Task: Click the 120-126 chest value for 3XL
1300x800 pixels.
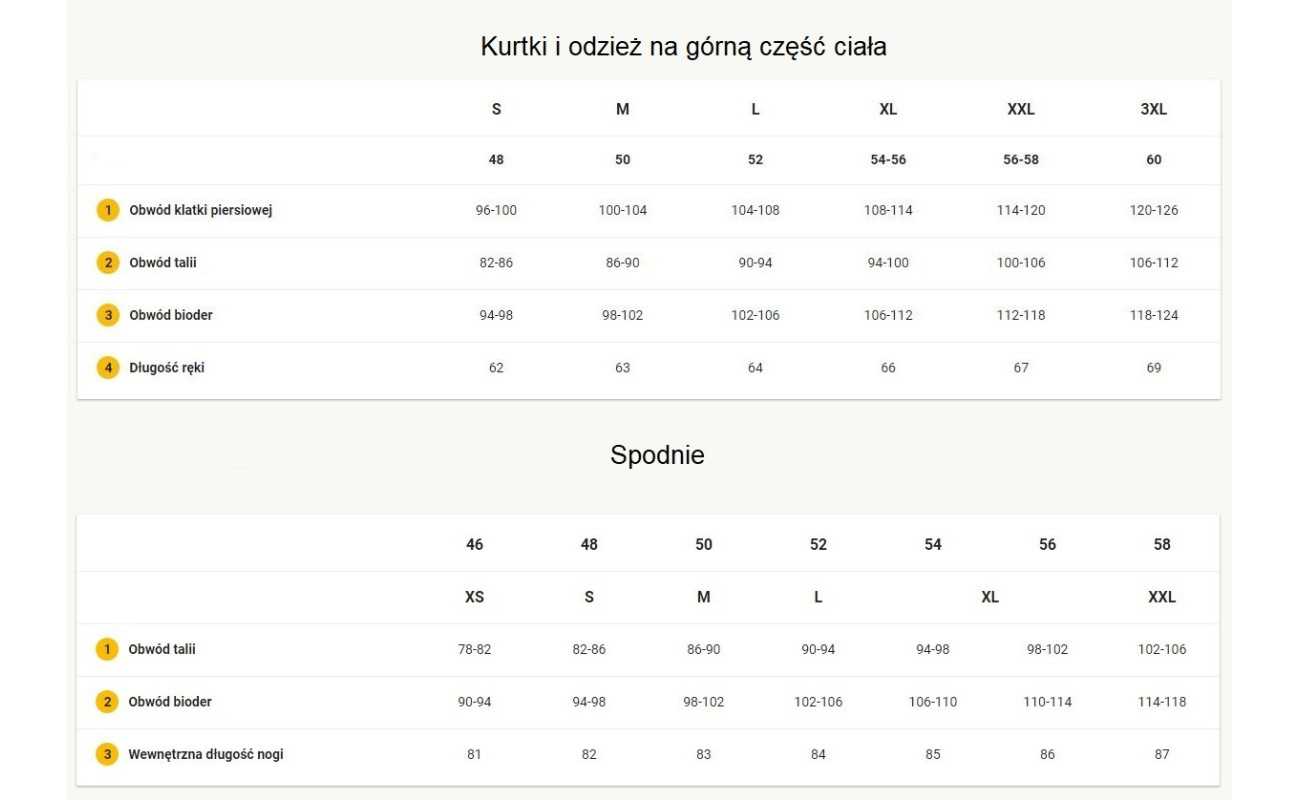Action: [x=1154, y=211]
